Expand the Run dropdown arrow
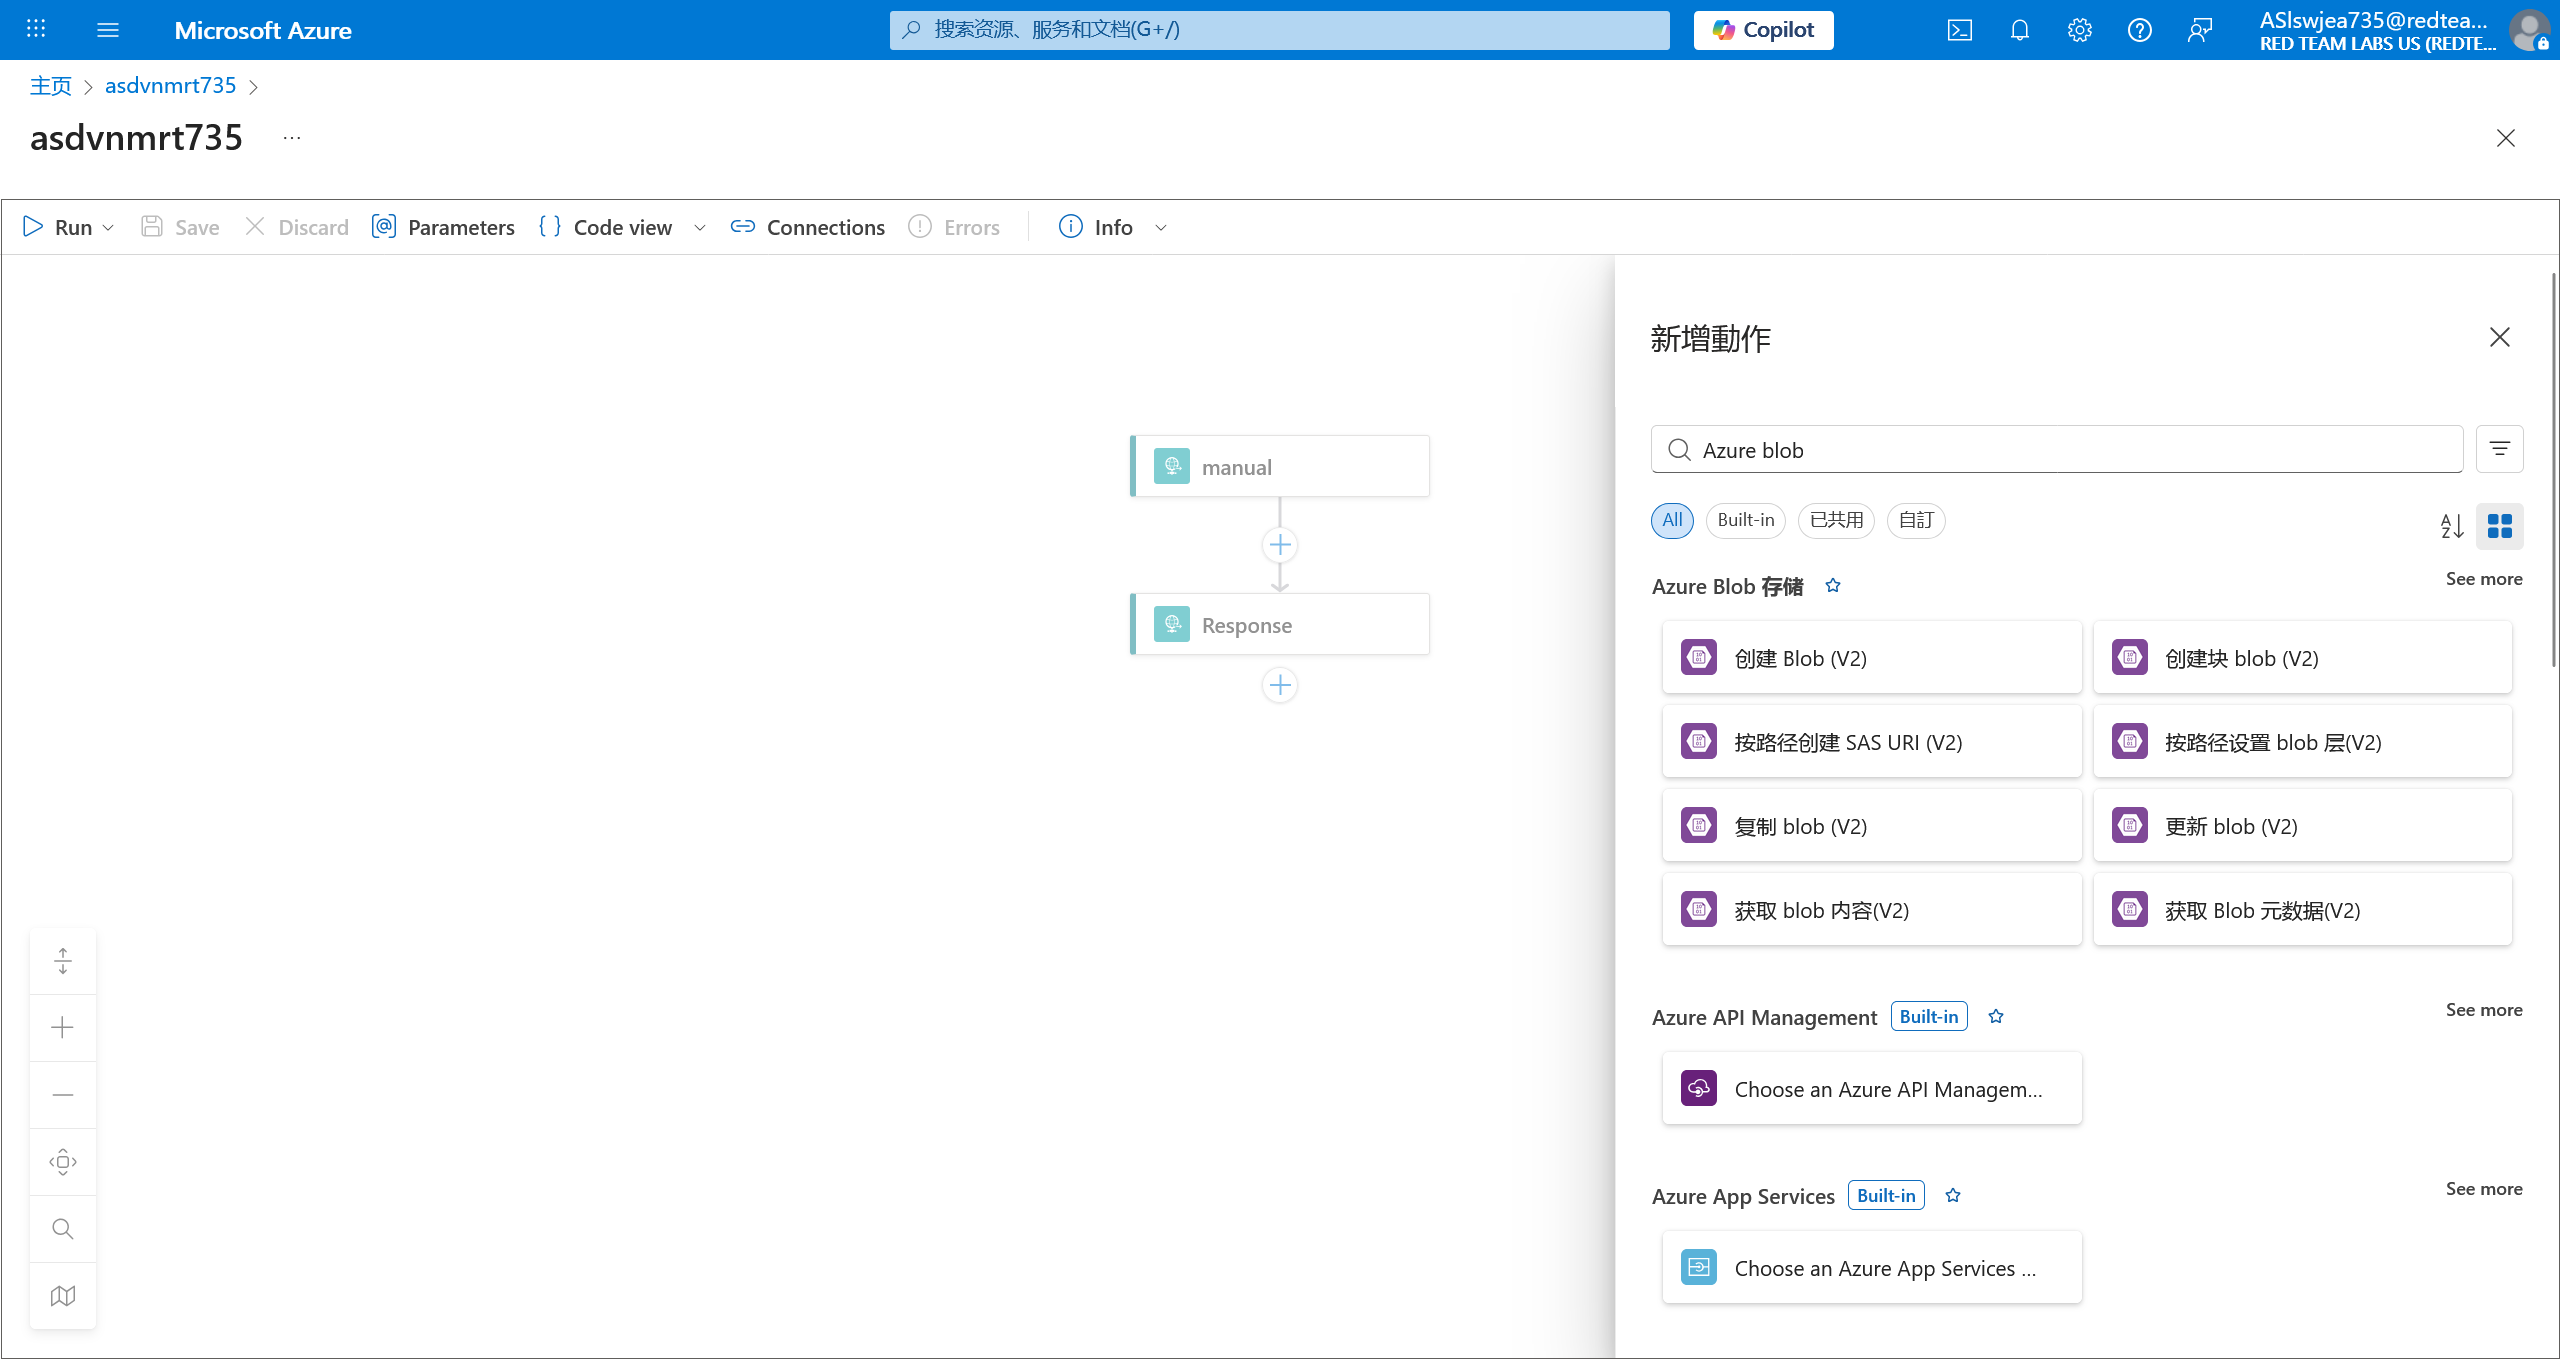2560x1359 pixels. [x=108, y=228]
